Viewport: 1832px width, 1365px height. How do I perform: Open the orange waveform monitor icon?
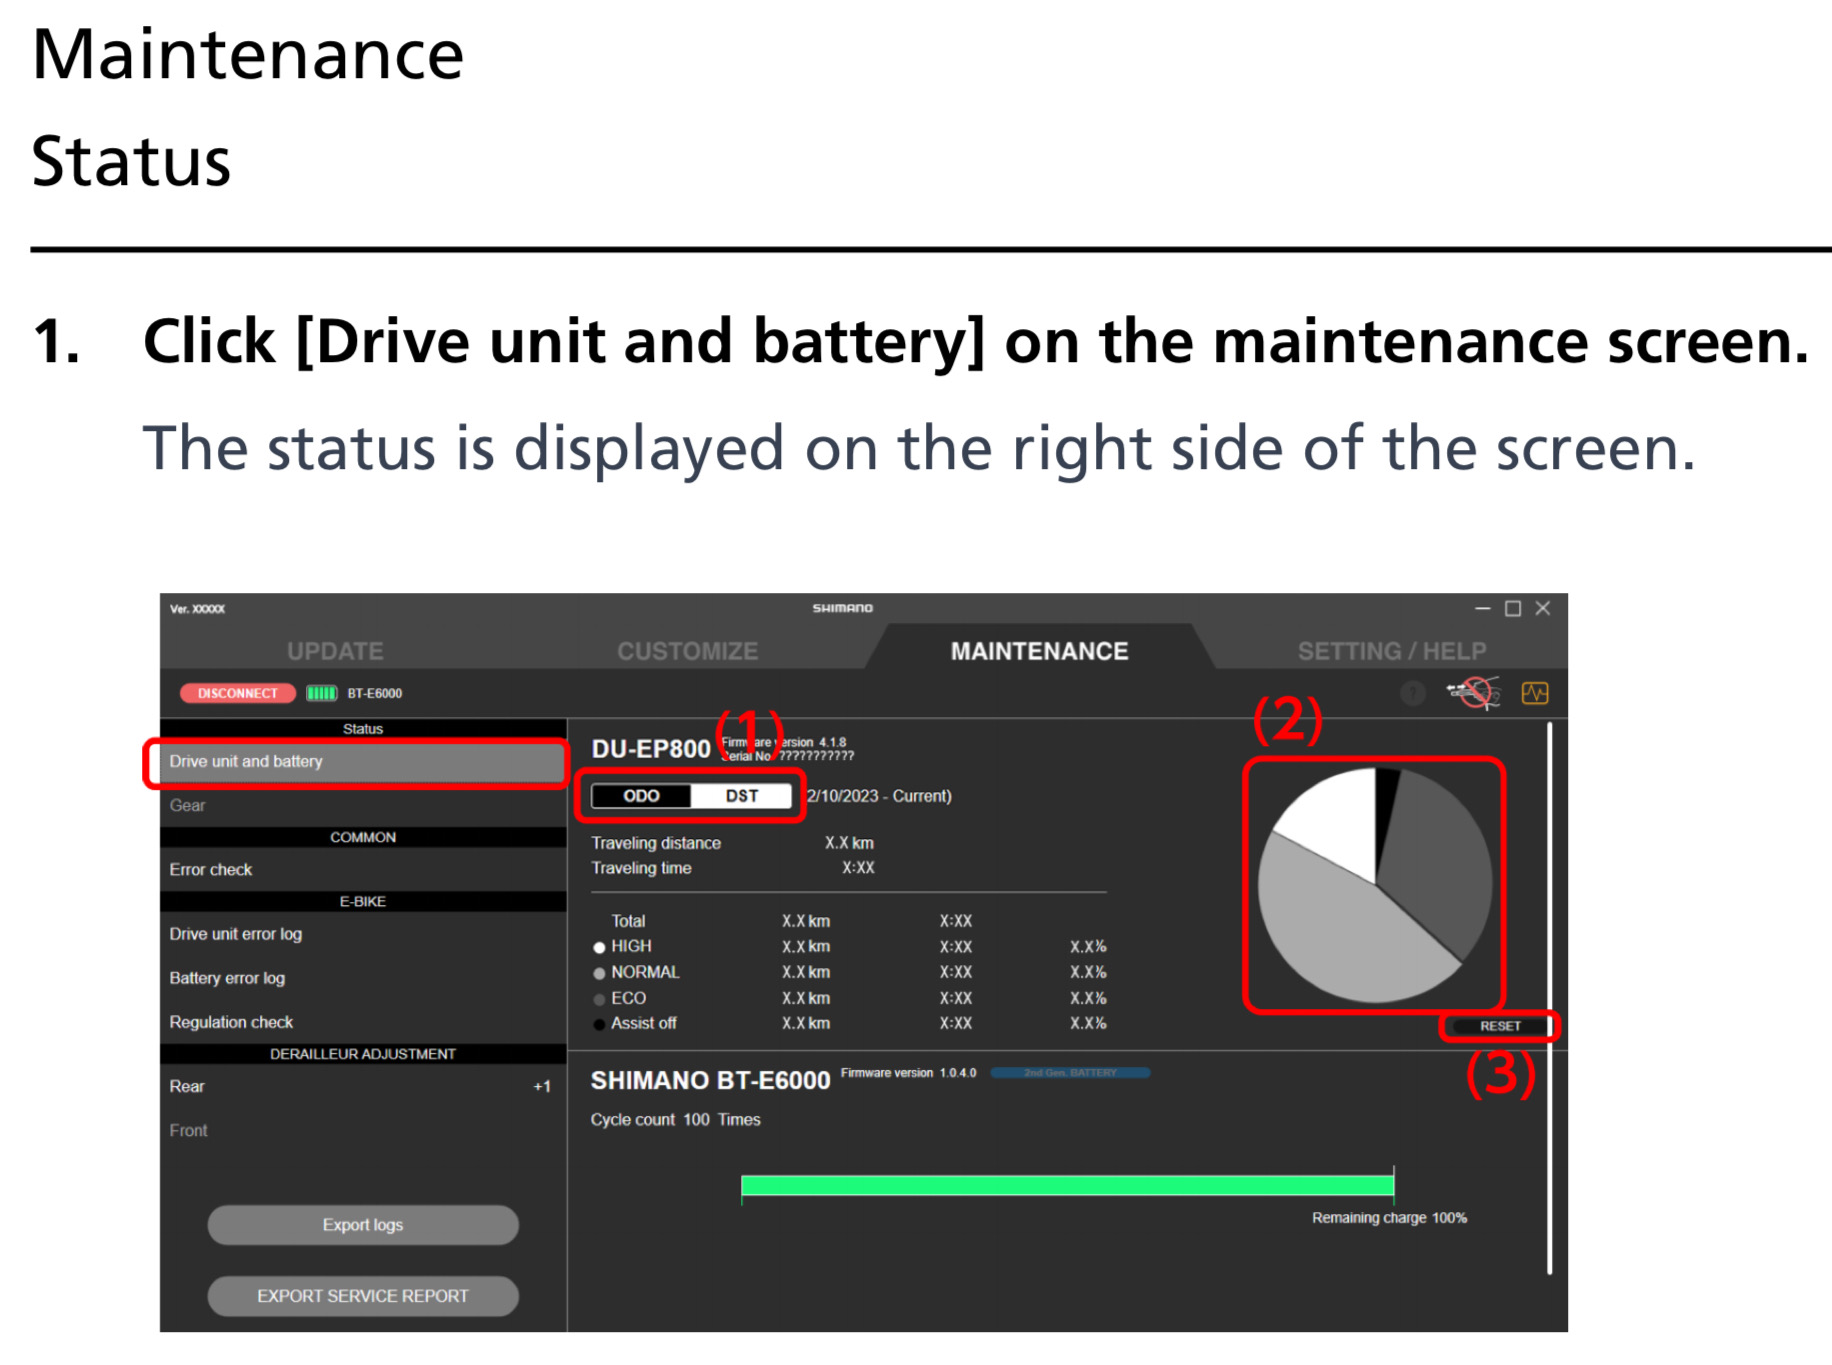click(x=1535, y=693)
